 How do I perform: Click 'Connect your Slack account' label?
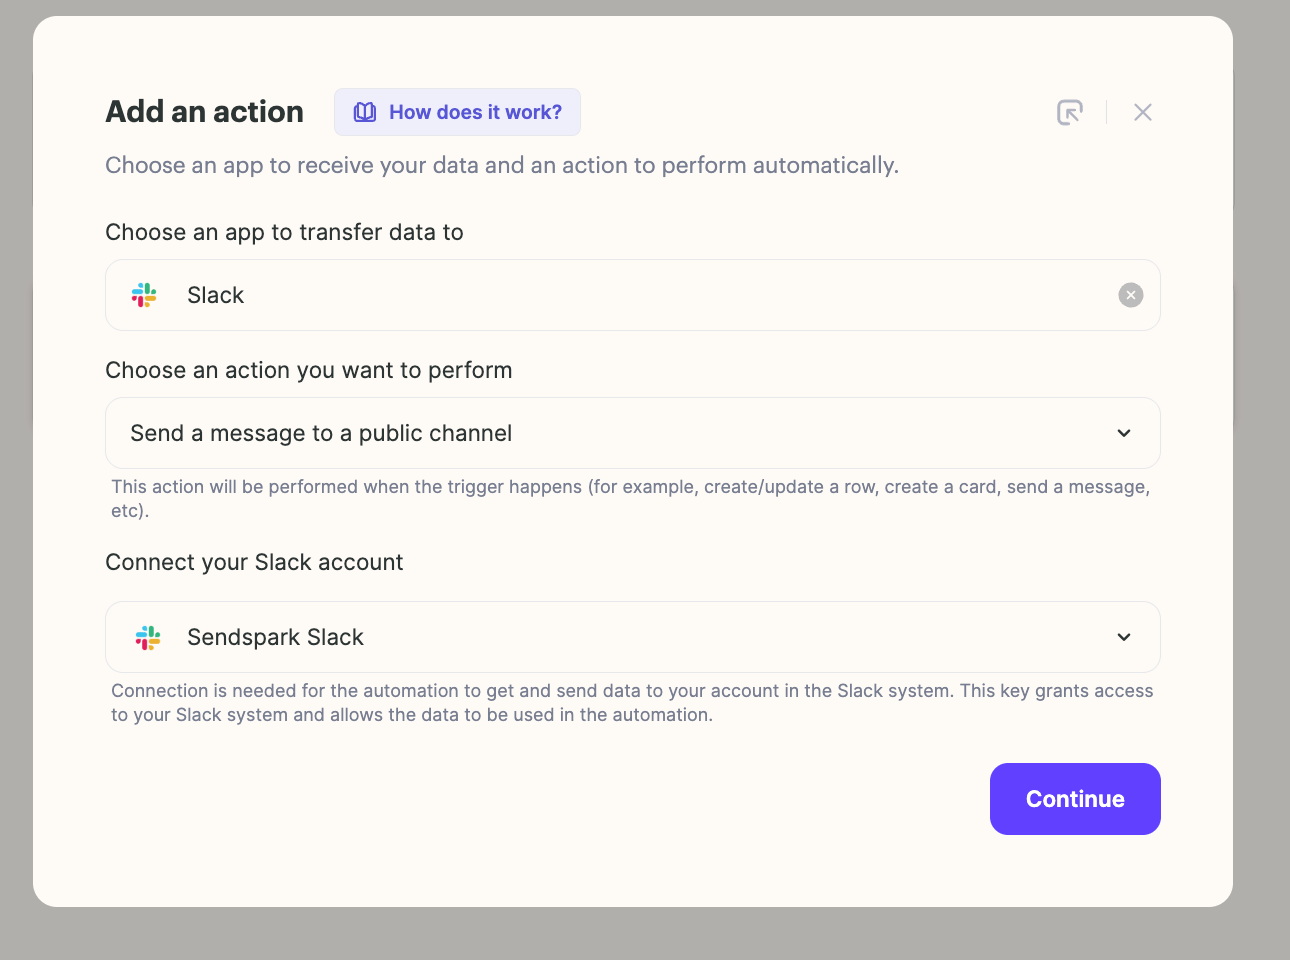tap(255, 562)
